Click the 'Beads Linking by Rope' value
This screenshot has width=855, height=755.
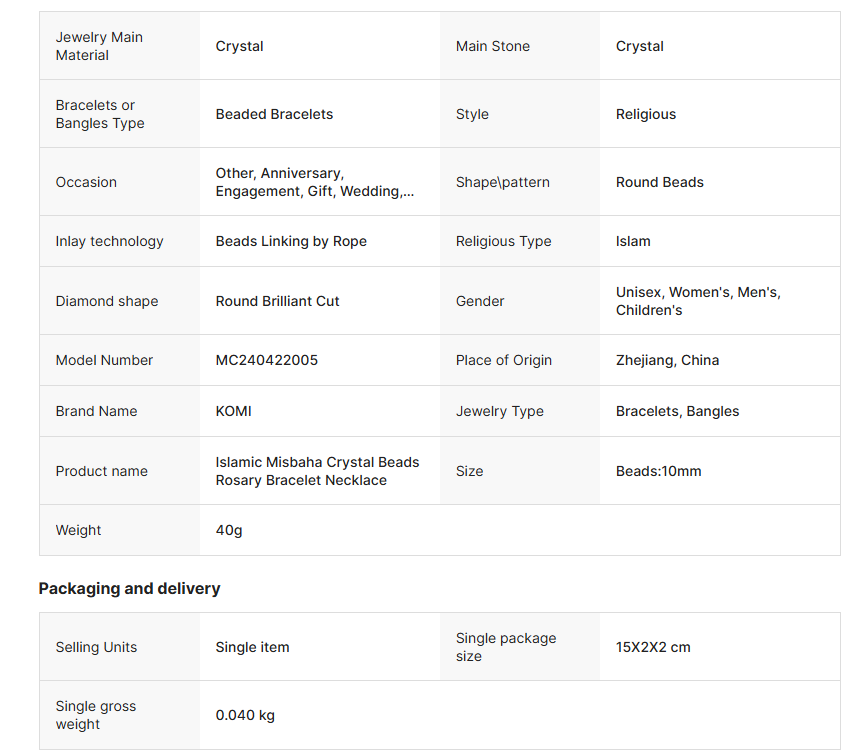(x=291, y=241)
